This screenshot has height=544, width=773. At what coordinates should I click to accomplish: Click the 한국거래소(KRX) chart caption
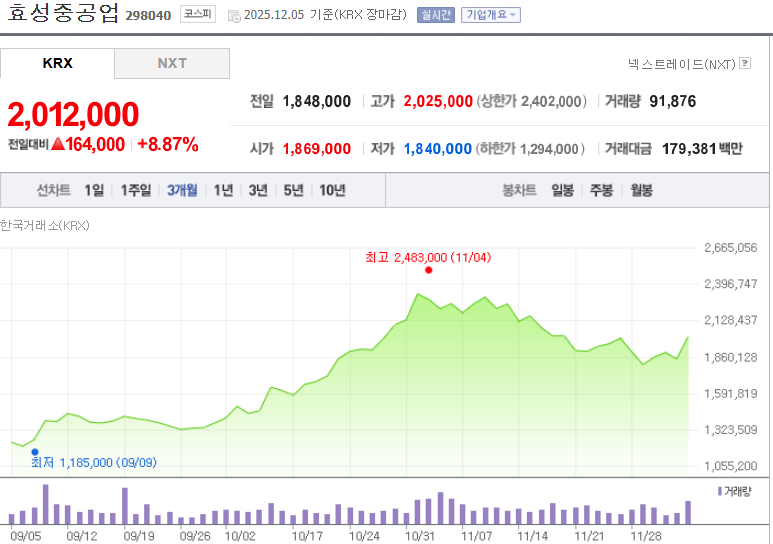click(44, 226)
